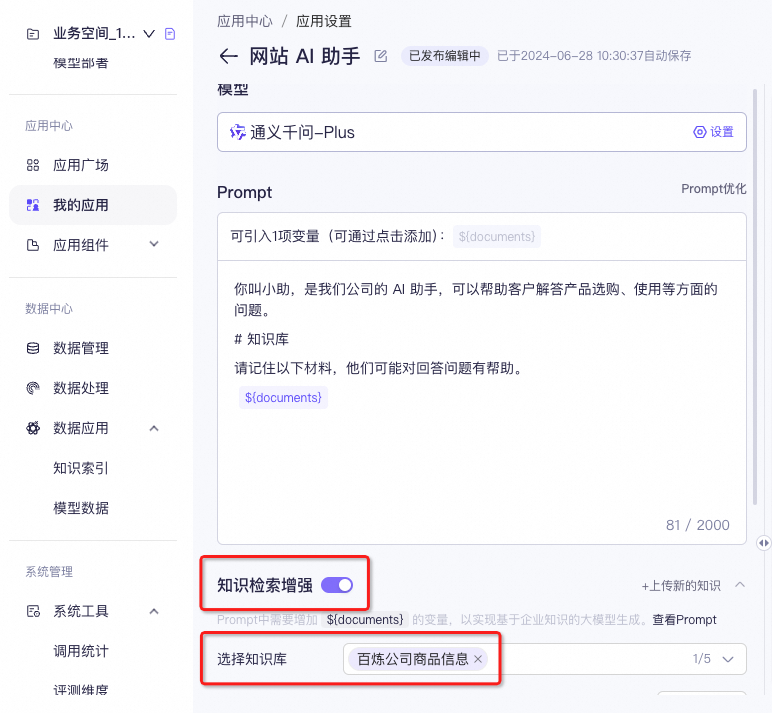Collapse the 数据应用 sidebar section
The width and height of the screenshot is (772, 713).
point(154,428)
